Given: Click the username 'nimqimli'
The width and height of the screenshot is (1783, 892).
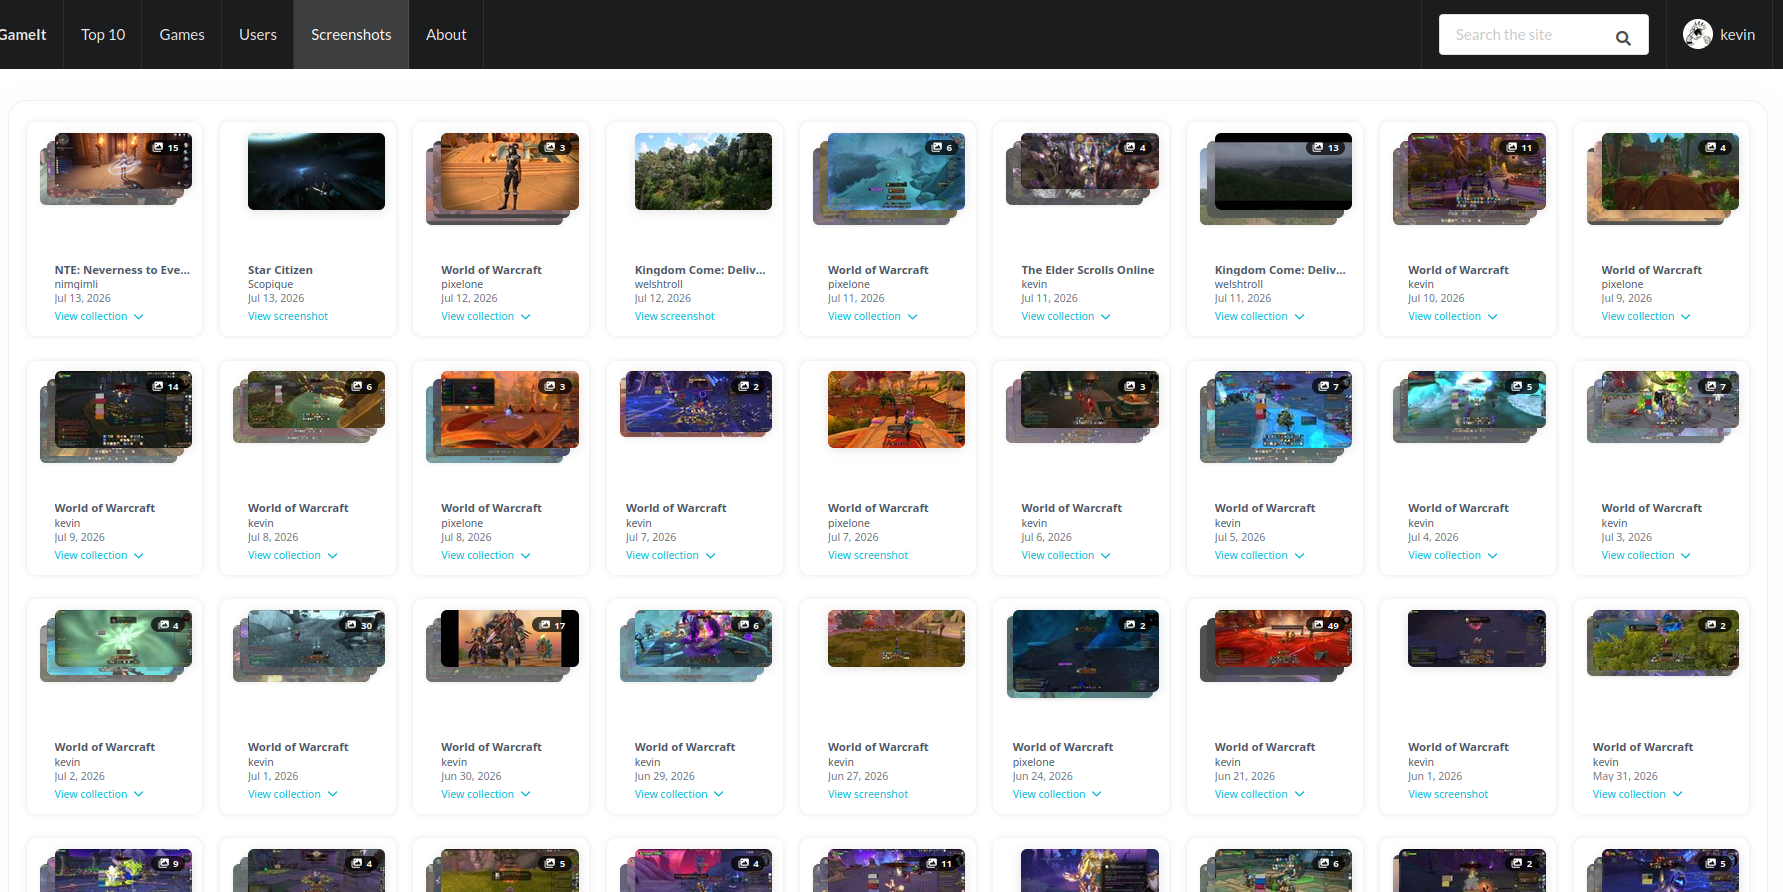Looking at the screenshot, I should (x=76, y=284).
